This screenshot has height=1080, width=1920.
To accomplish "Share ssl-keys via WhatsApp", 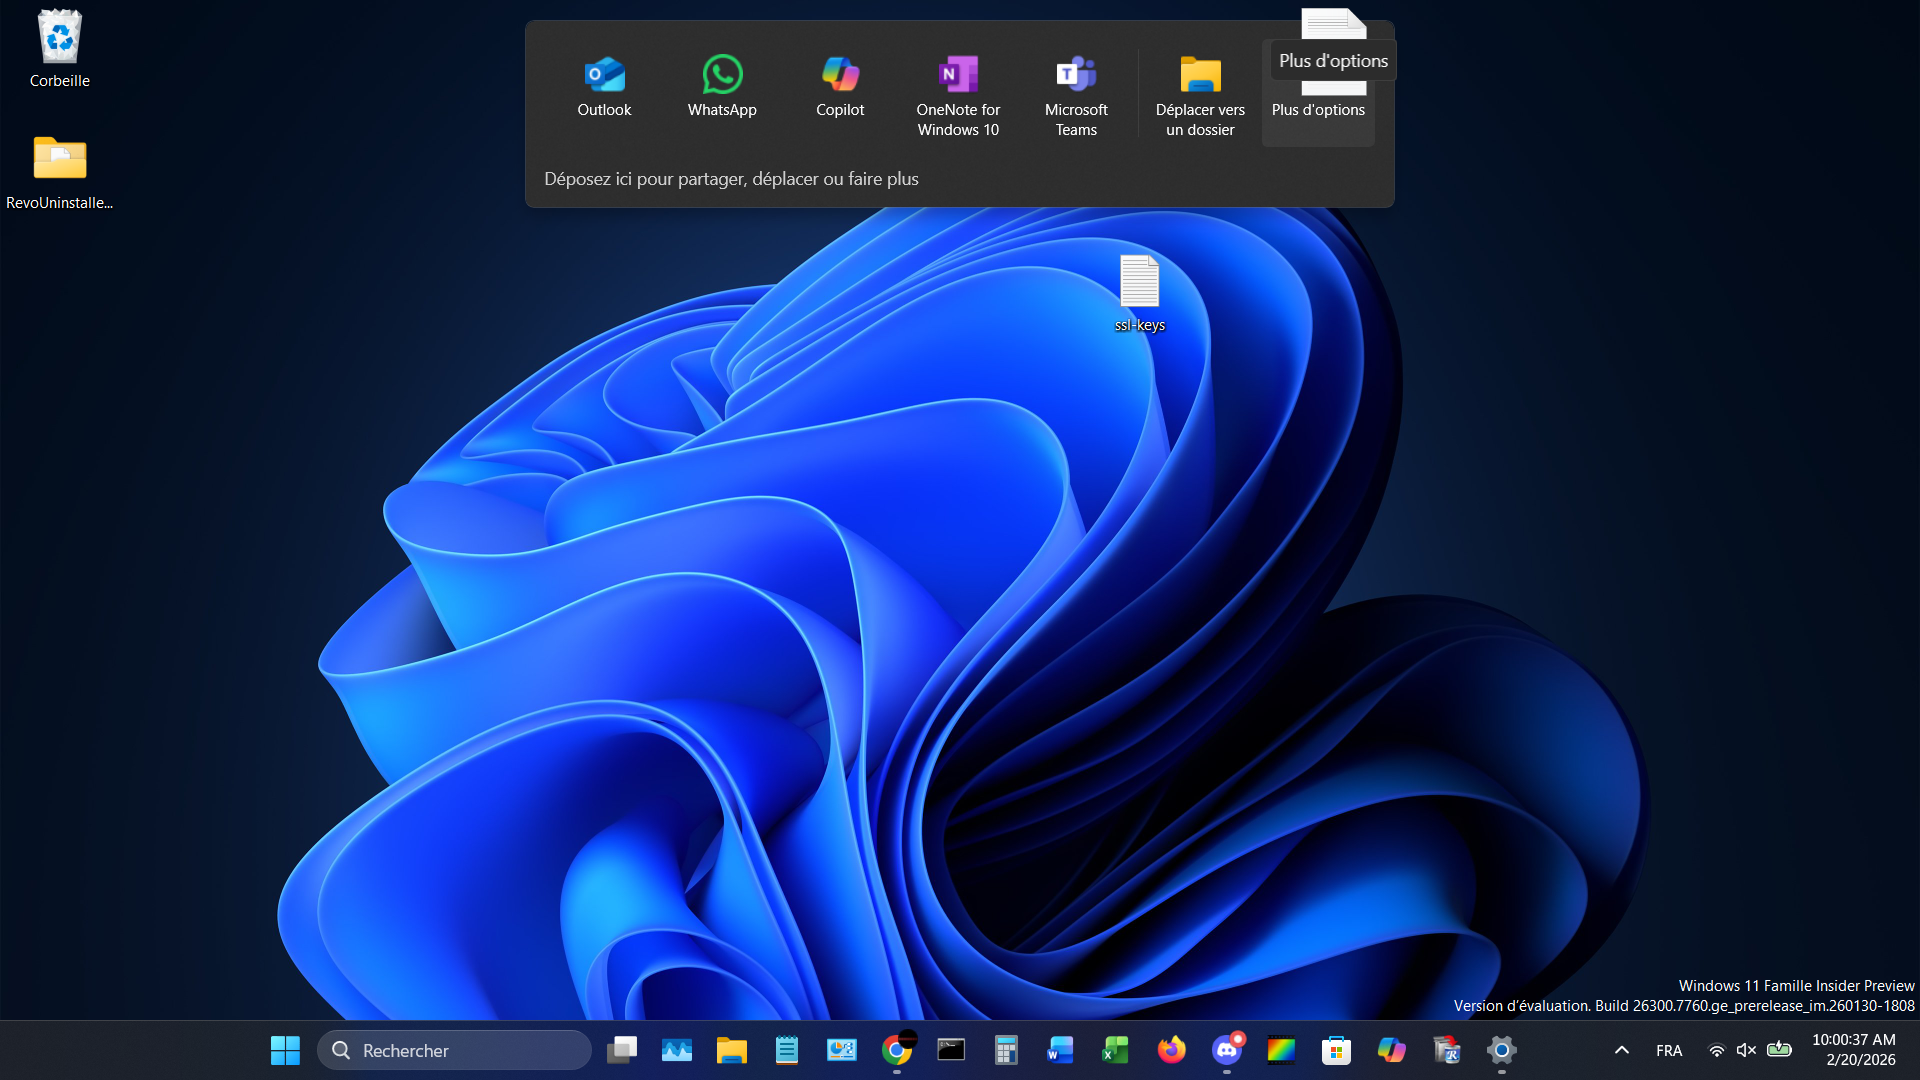I will (x=722, y=90).
